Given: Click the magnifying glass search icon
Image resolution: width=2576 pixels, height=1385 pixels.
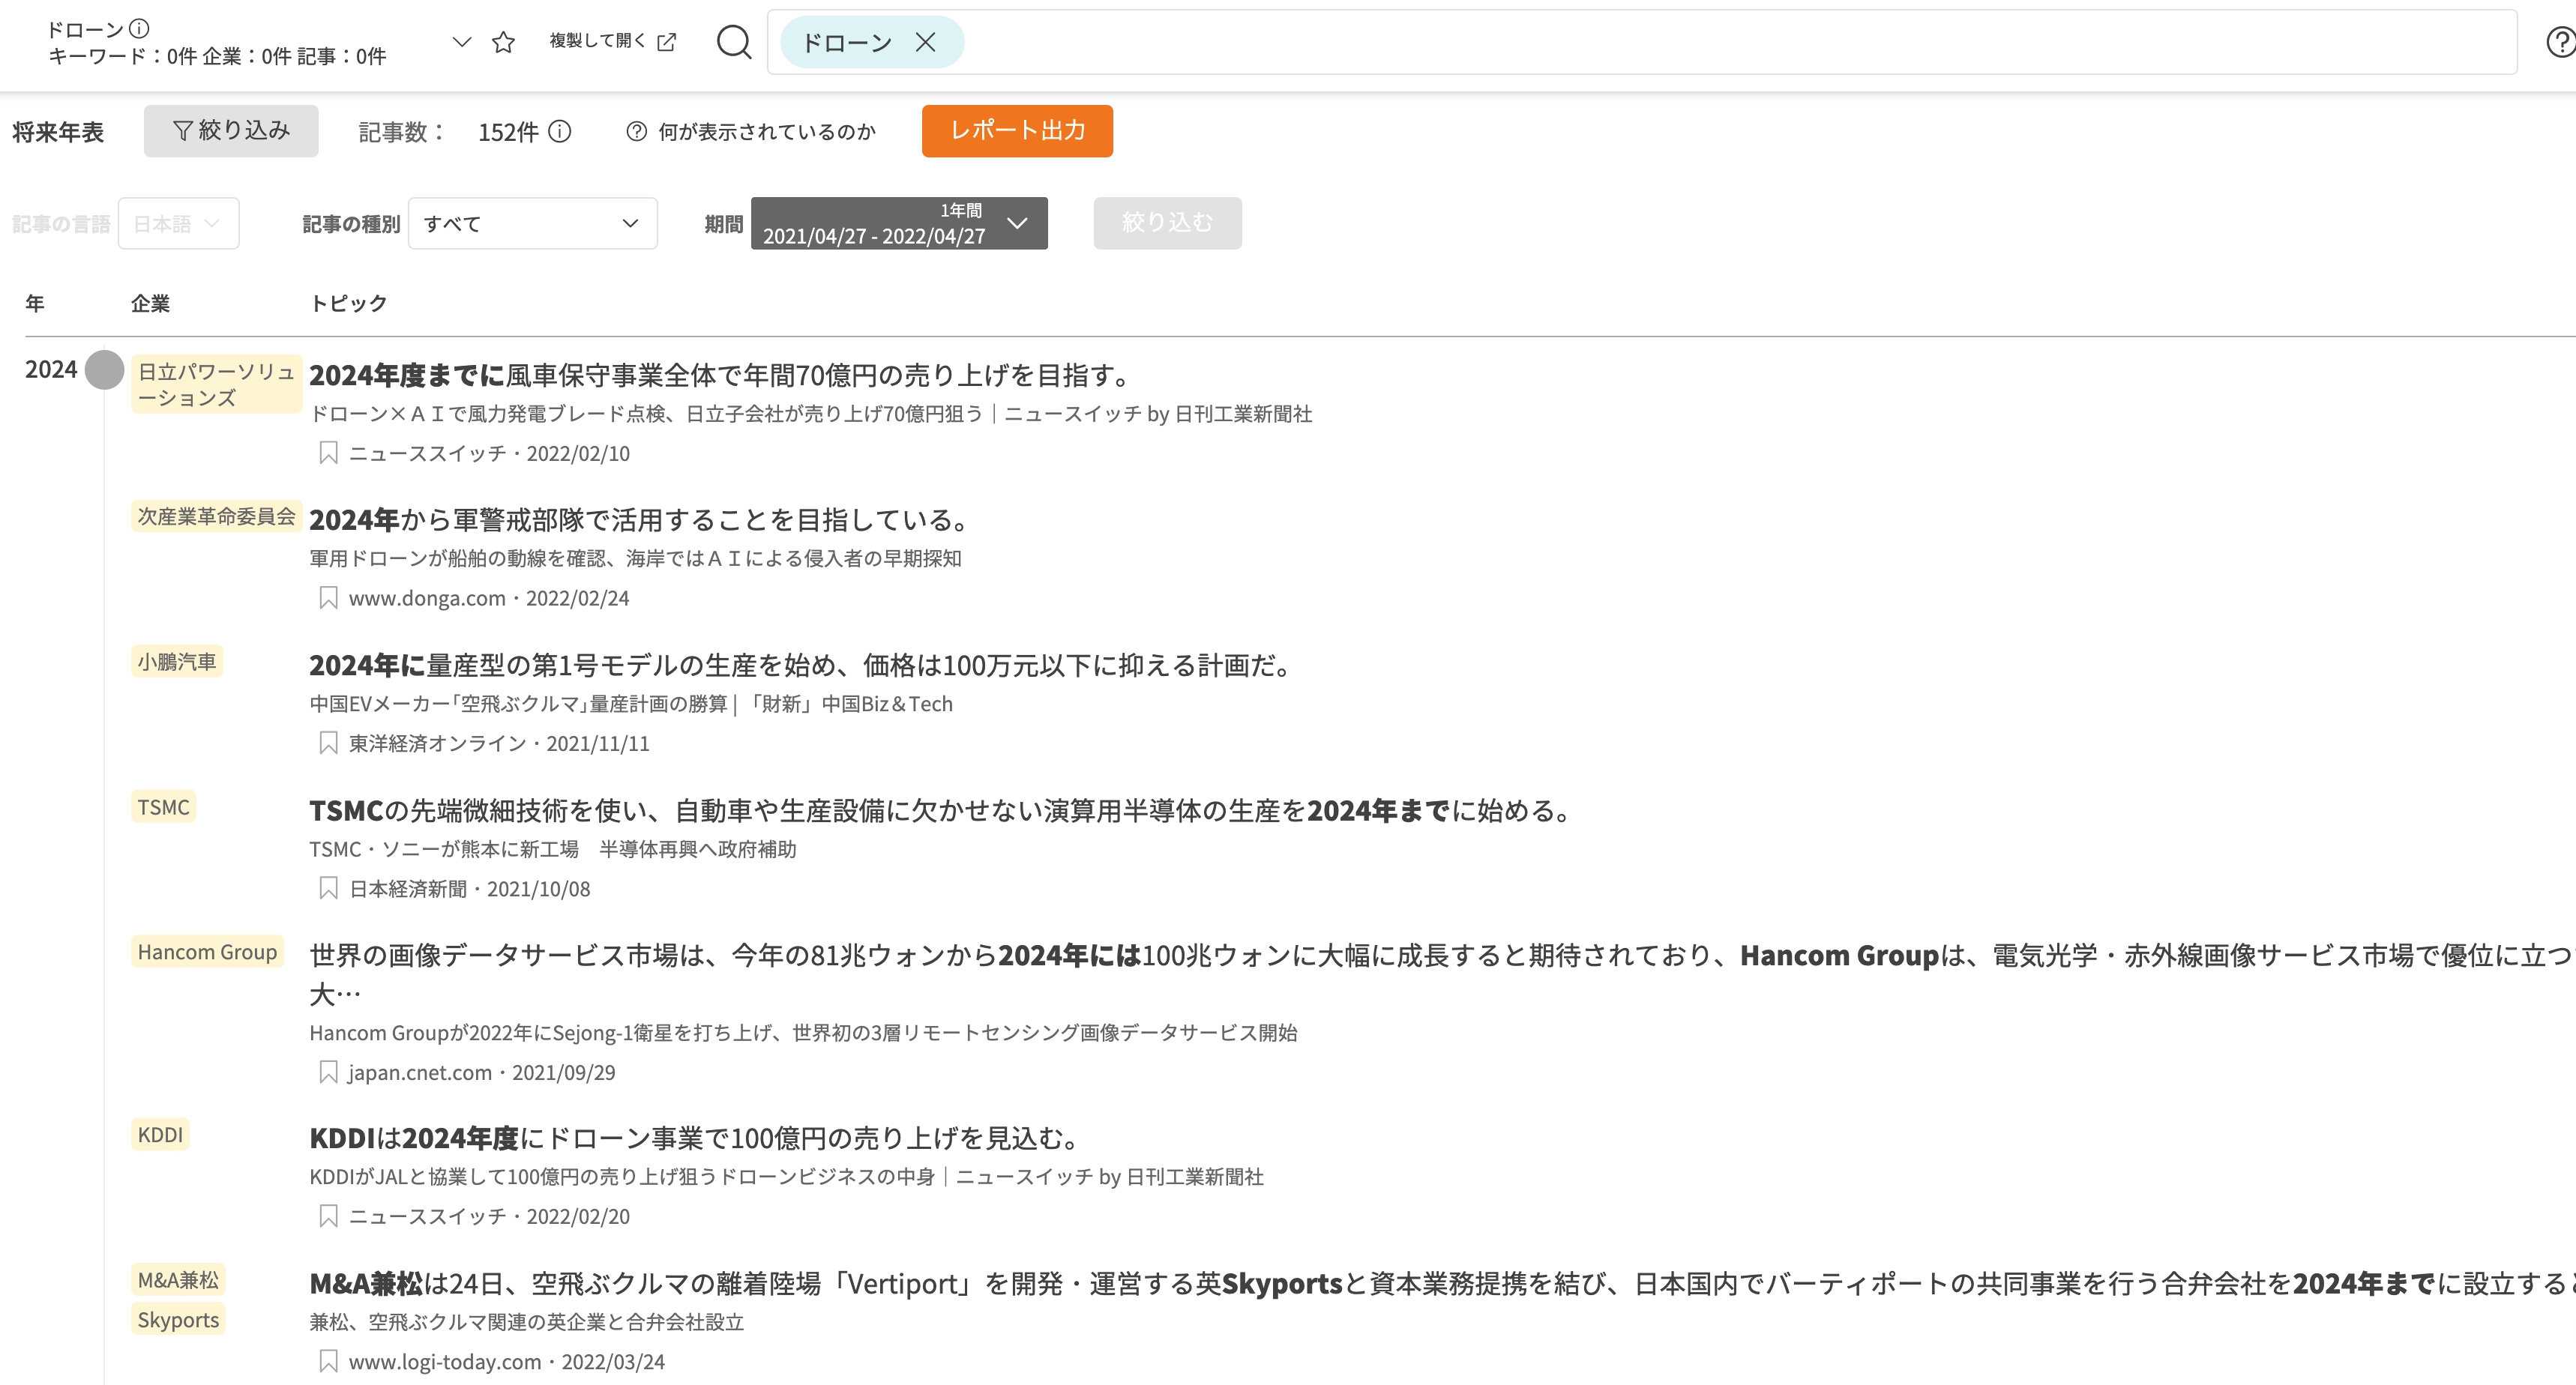Looking at the screenshot, I should [733, 42].
